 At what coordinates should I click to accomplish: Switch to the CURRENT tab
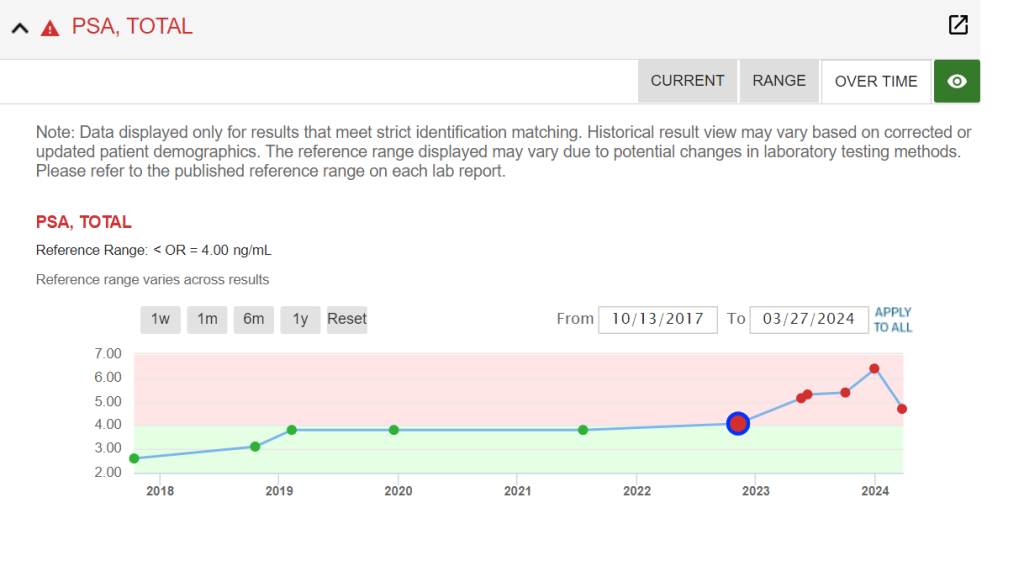tap(687, 81)
